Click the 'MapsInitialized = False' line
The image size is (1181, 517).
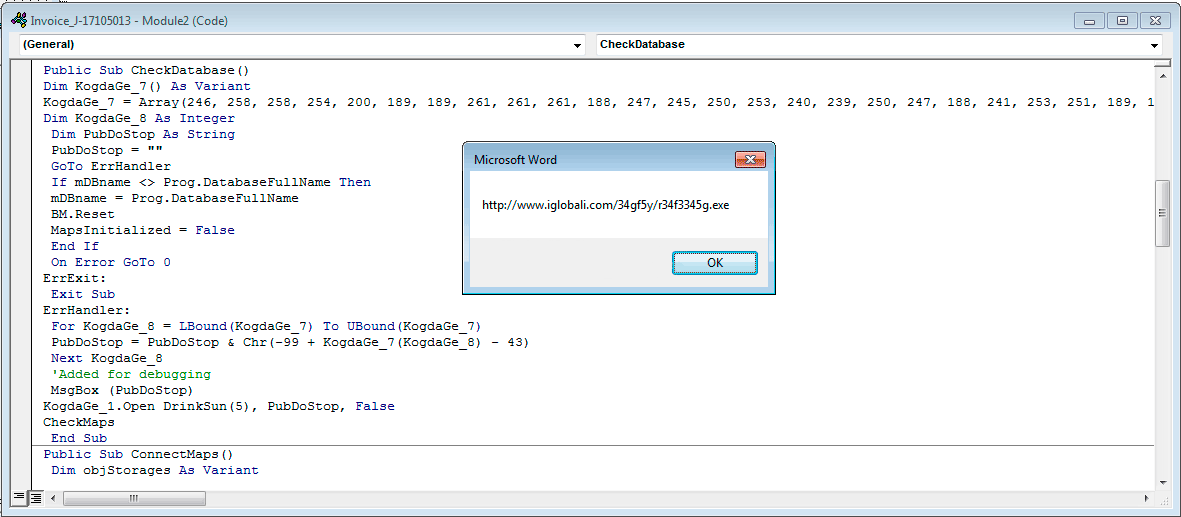[x=142, y=230]
